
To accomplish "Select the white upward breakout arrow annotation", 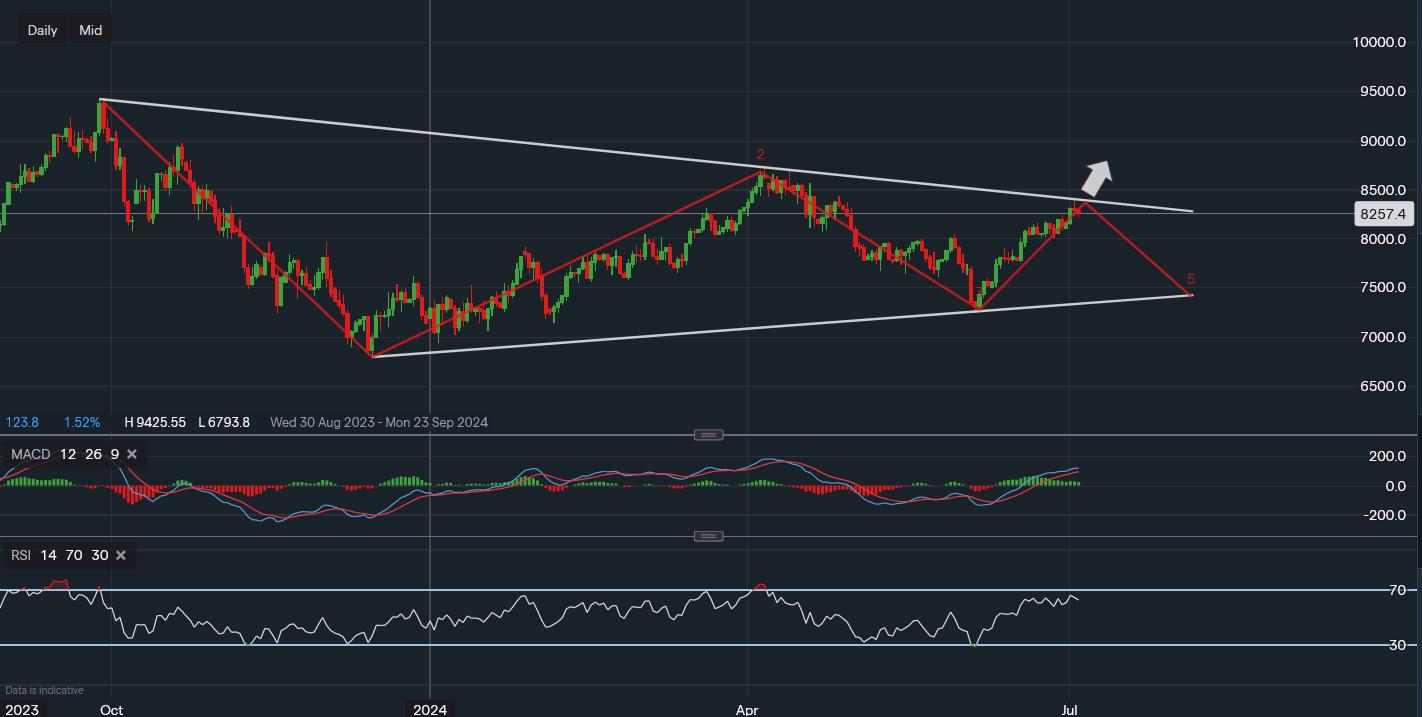I will pos(1096,177).
